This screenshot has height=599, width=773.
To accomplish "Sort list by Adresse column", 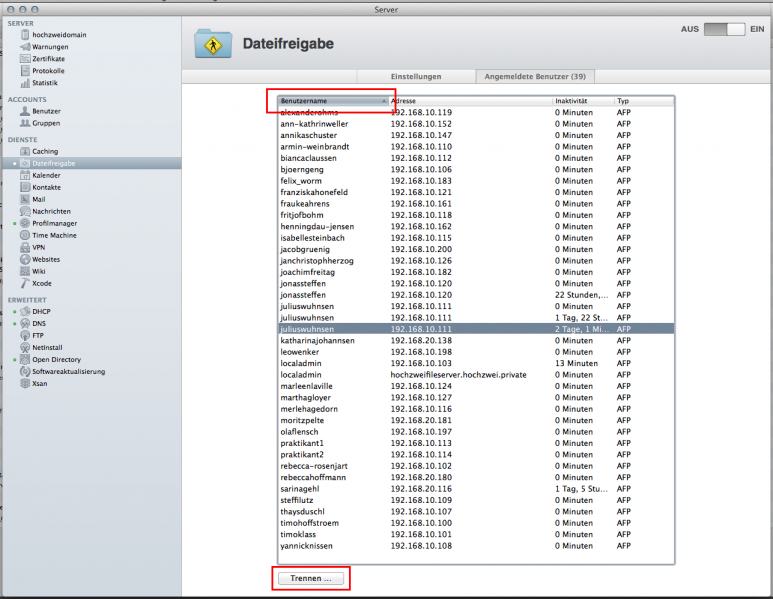I will 470,101.
